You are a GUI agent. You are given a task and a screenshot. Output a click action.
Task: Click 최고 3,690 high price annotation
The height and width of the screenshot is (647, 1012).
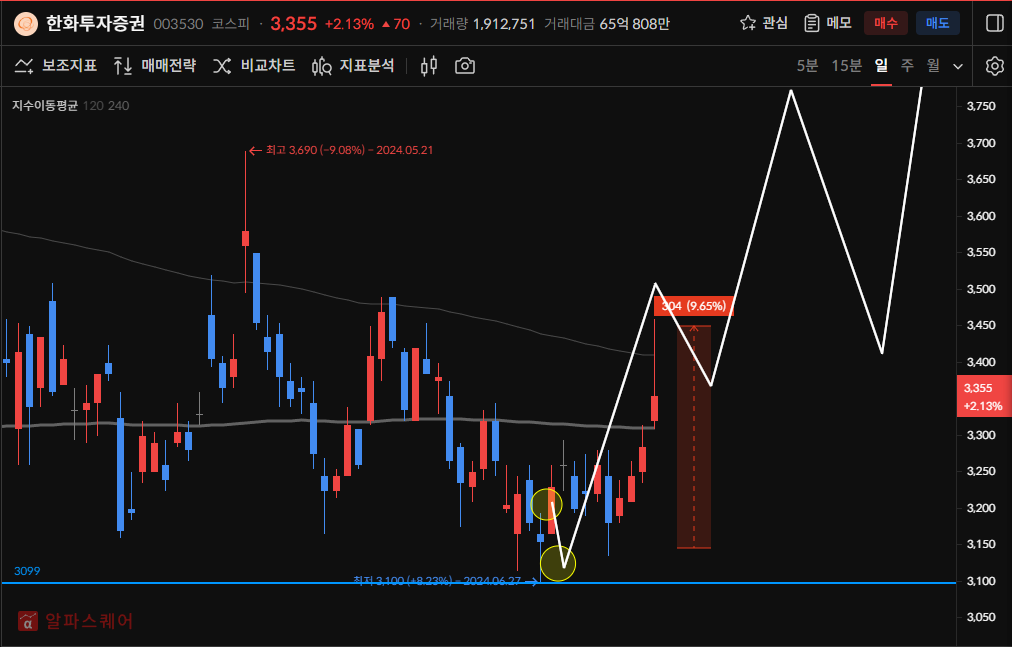point(341,150)
